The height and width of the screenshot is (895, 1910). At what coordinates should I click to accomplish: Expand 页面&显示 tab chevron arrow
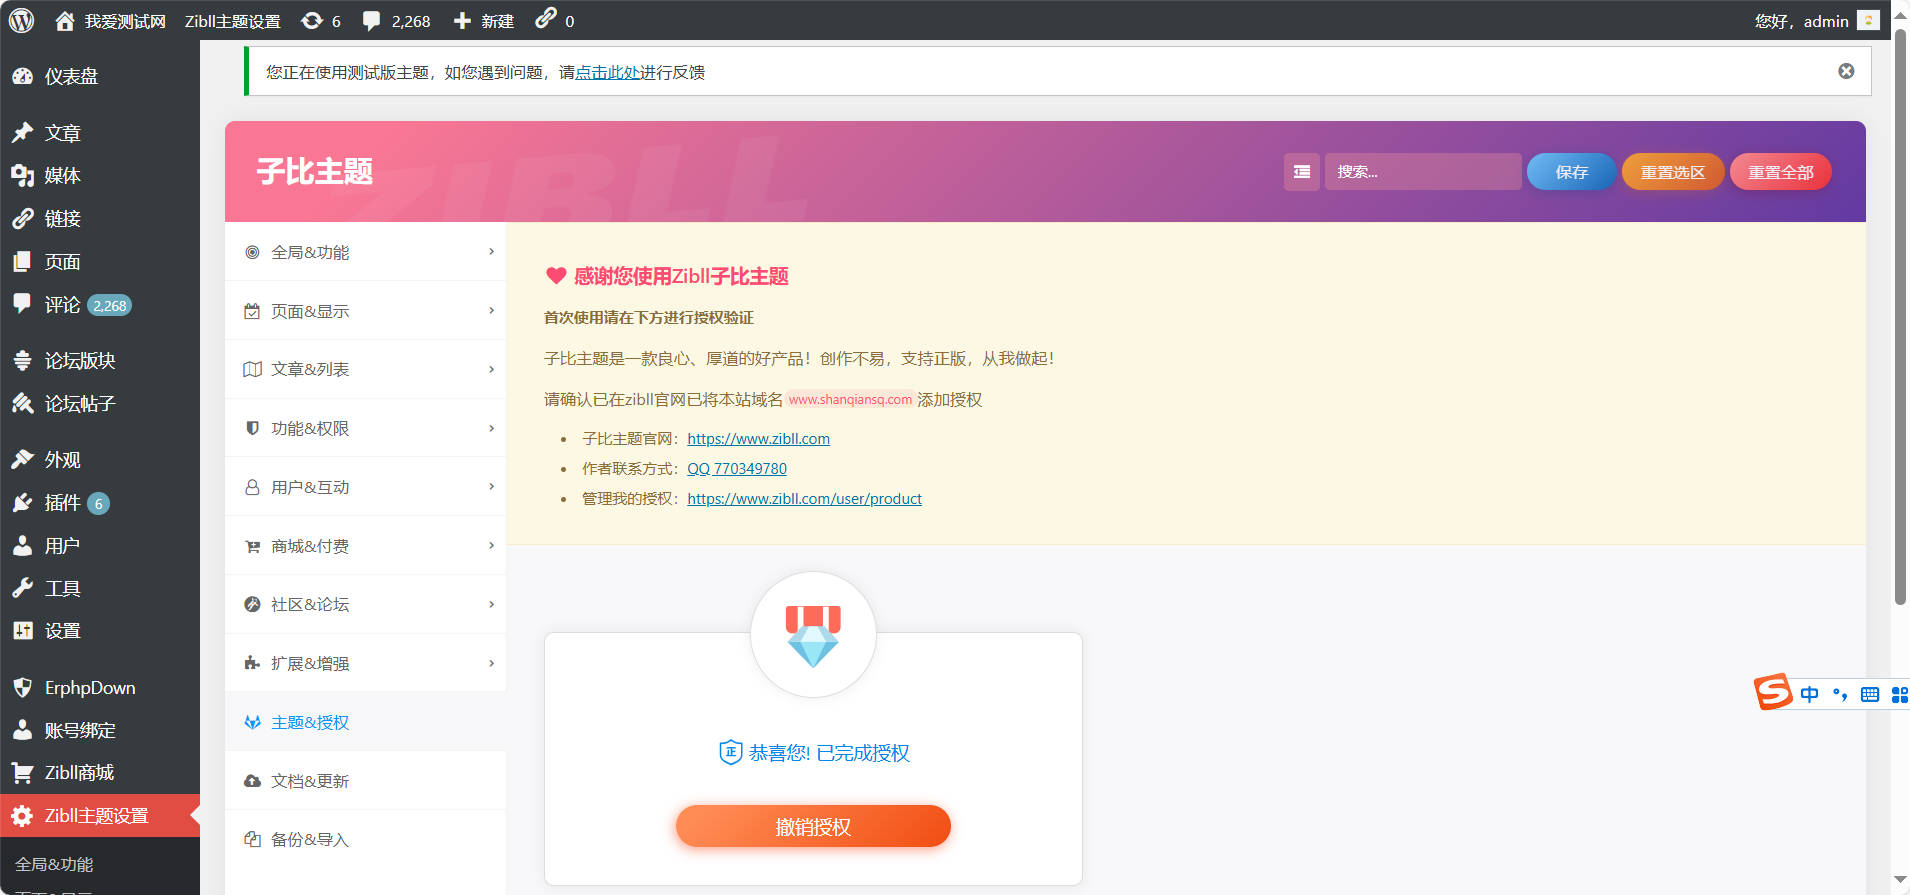pos(491,310)
